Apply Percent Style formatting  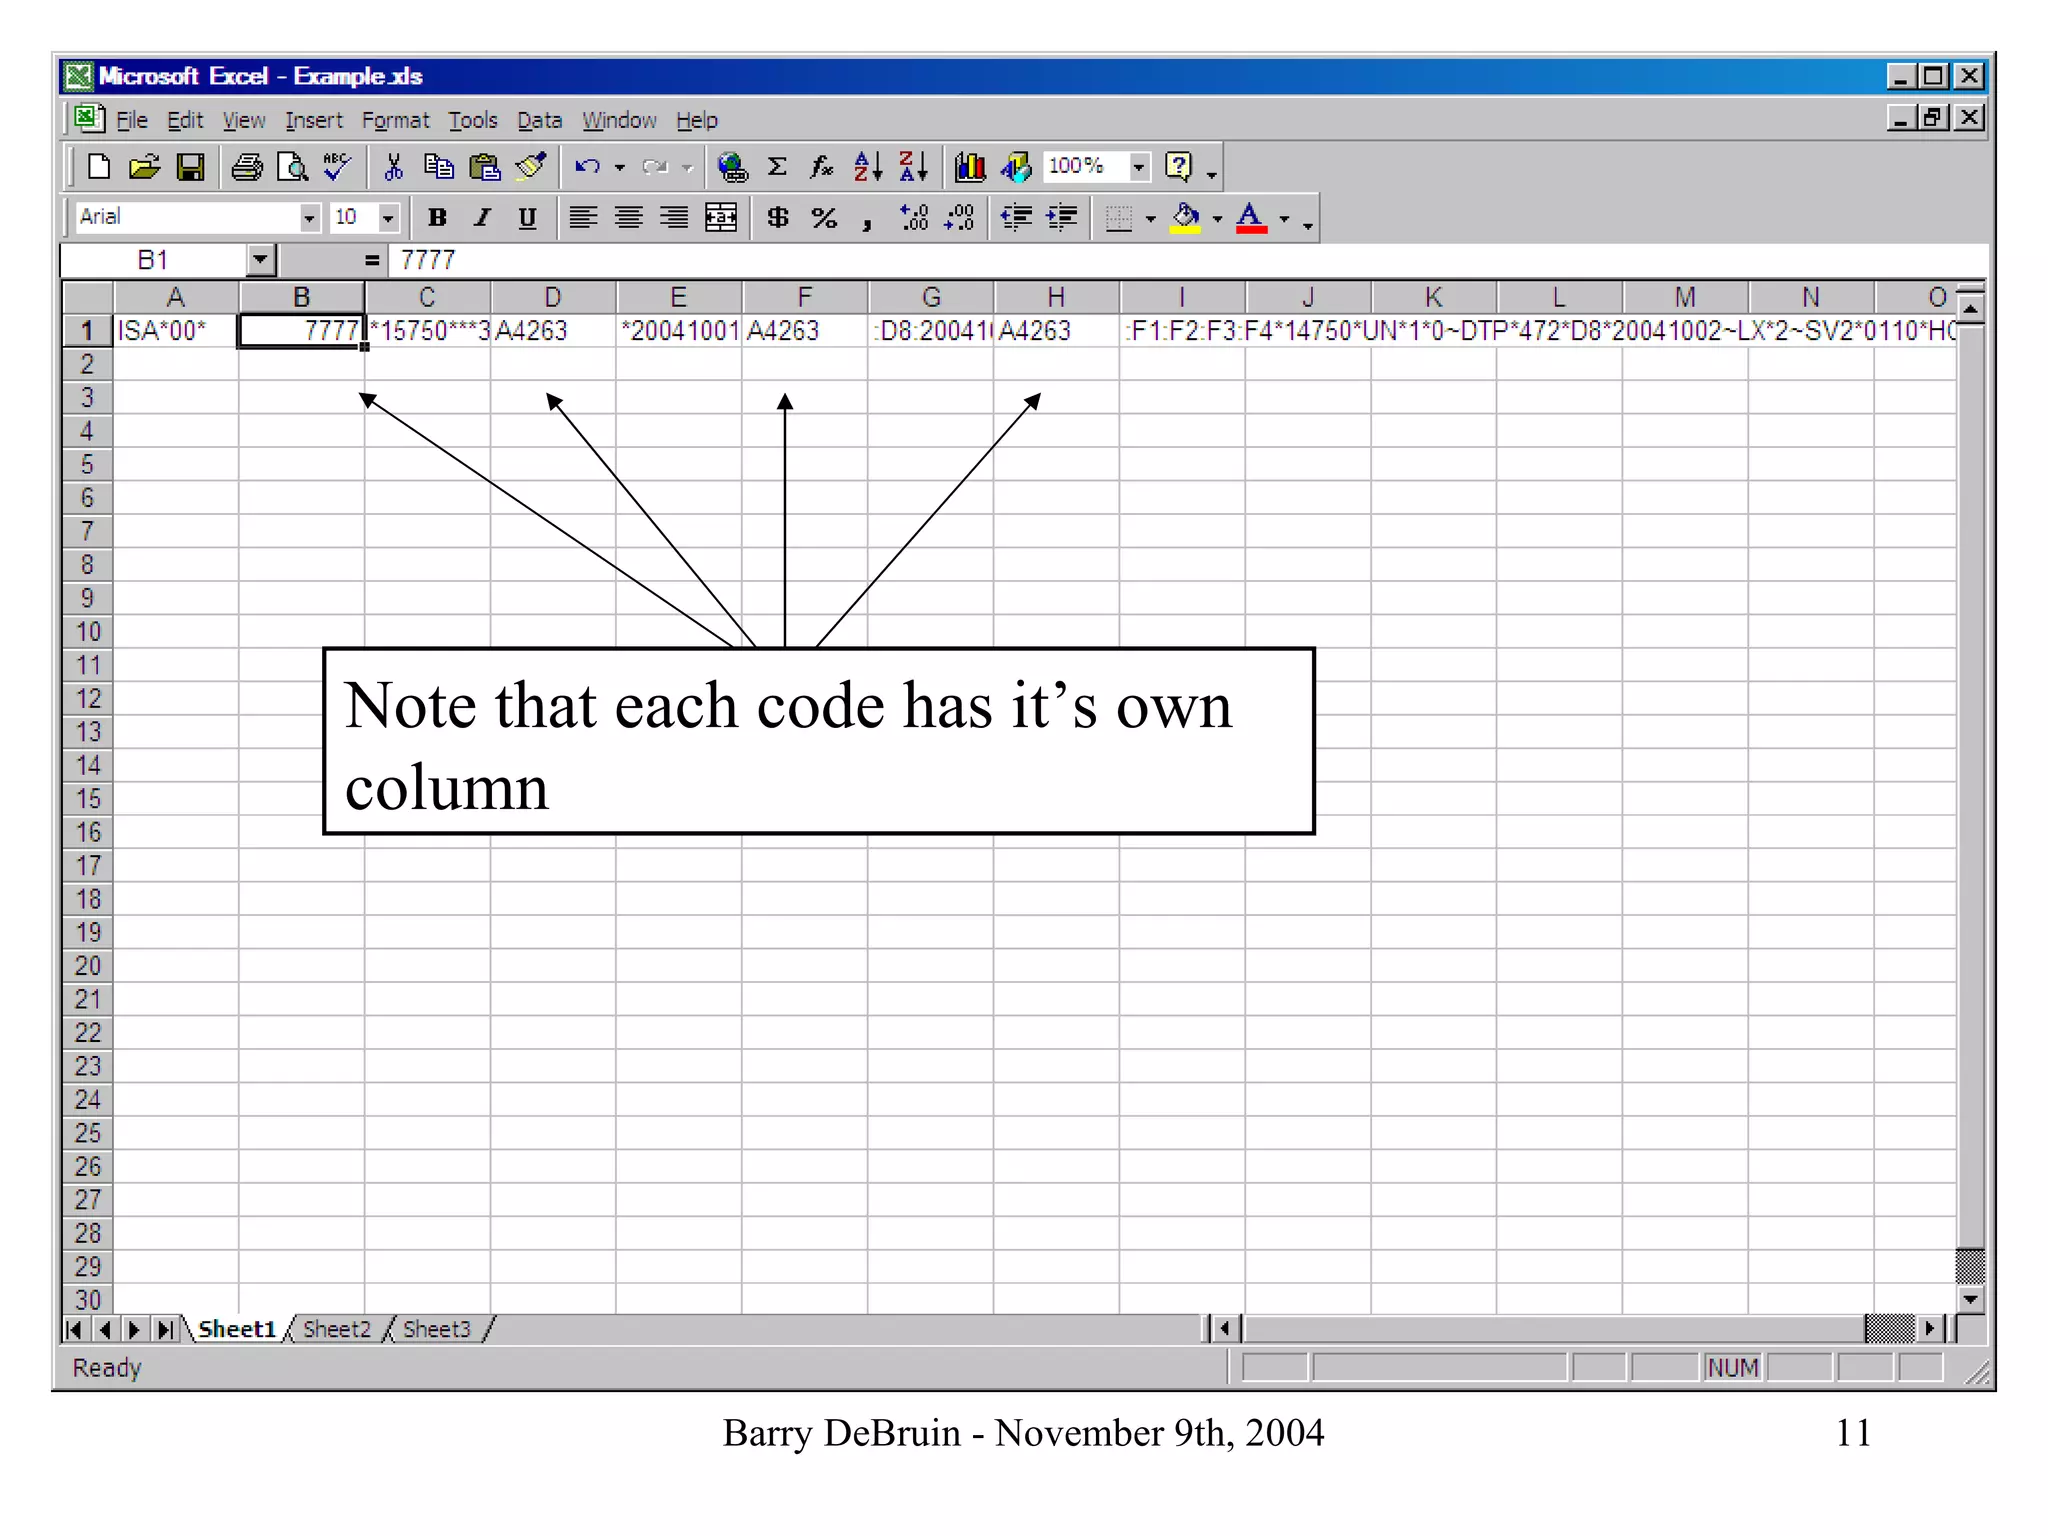tap(824, 218)
